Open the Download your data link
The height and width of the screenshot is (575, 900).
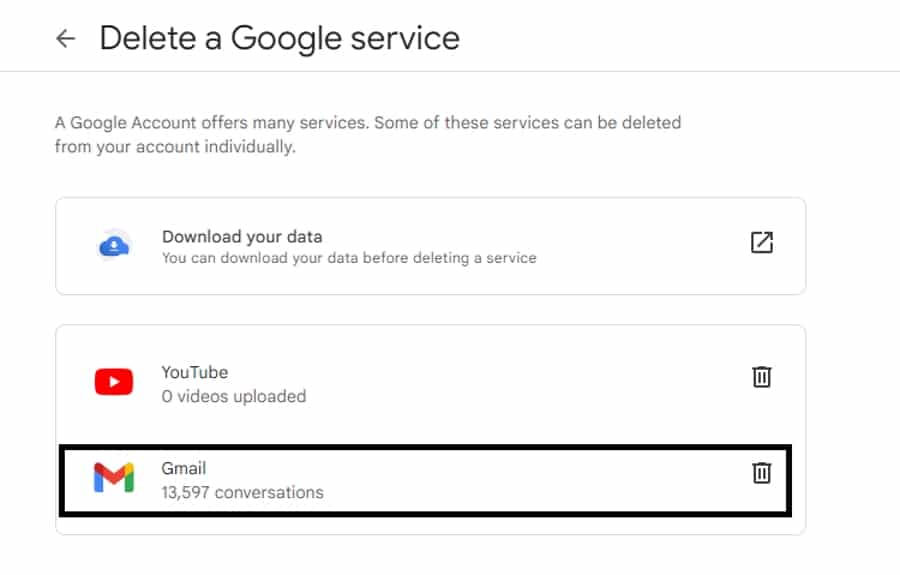point(242,237)
